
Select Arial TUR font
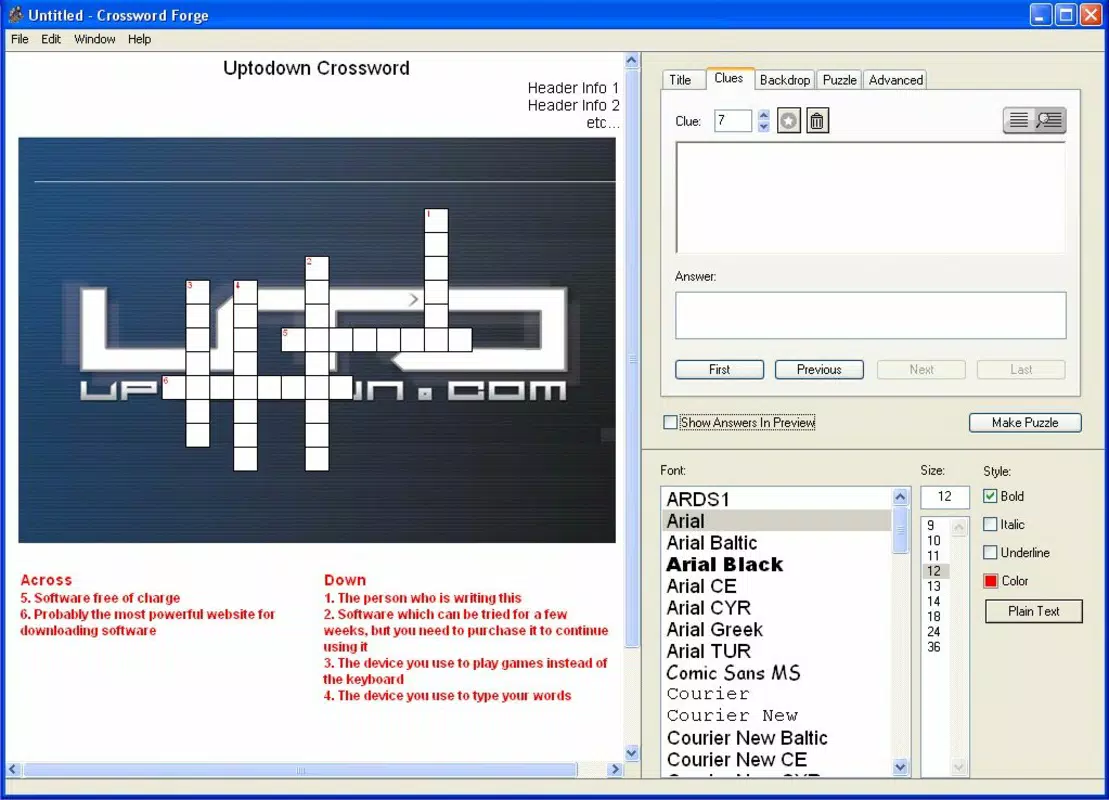pos(777,651)
